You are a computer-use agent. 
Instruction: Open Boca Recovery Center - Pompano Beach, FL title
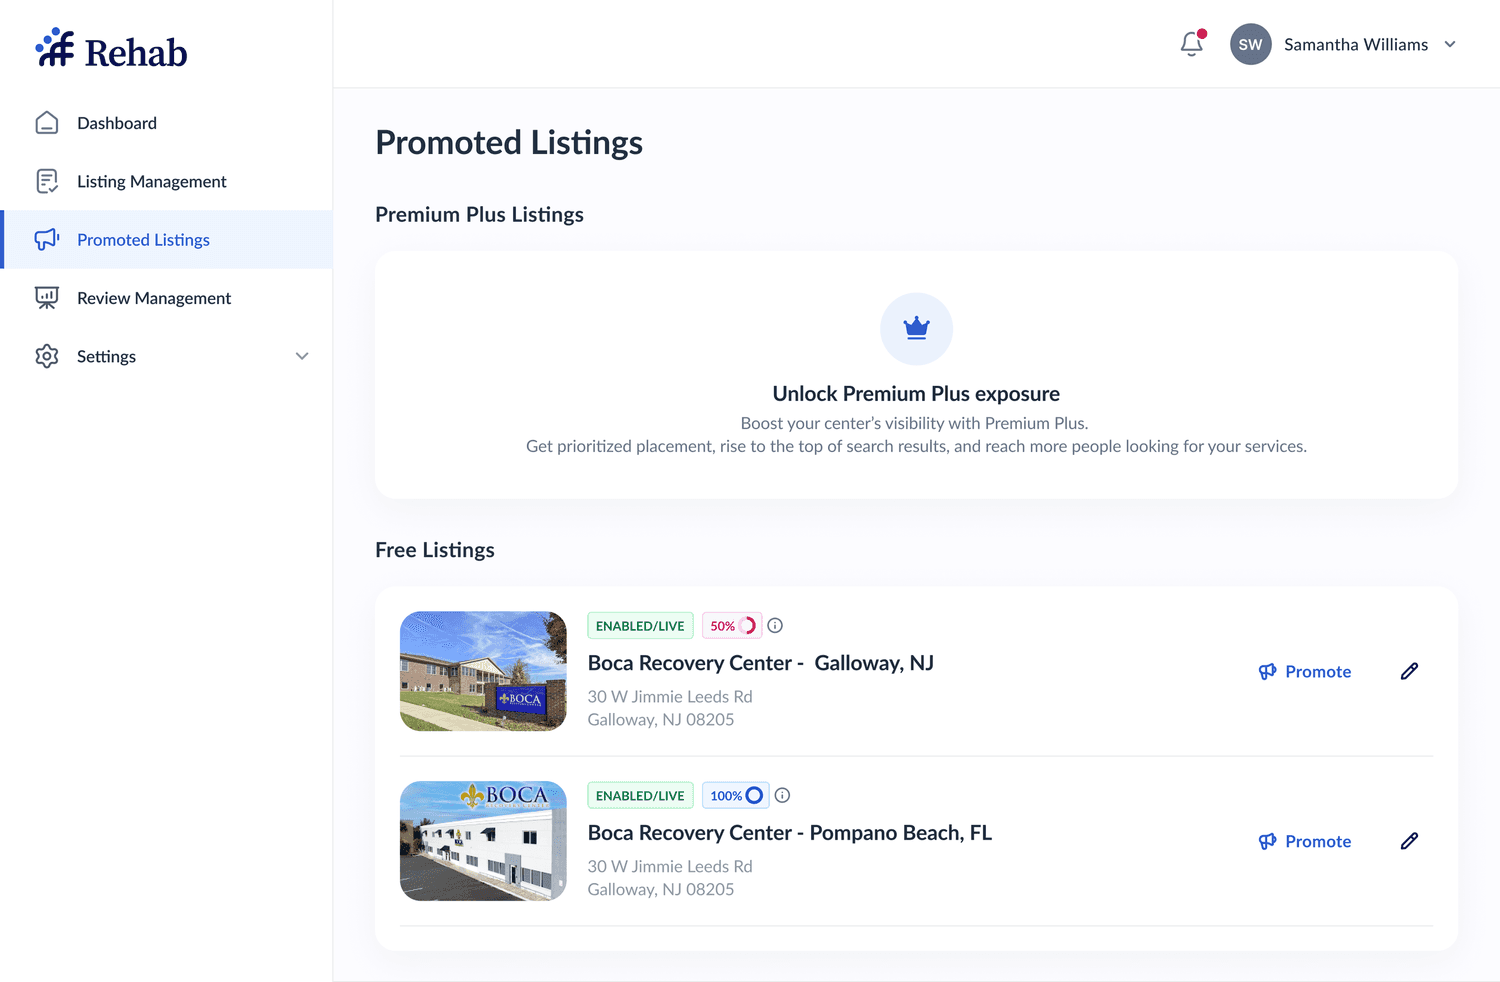click(x=790, y=833)
